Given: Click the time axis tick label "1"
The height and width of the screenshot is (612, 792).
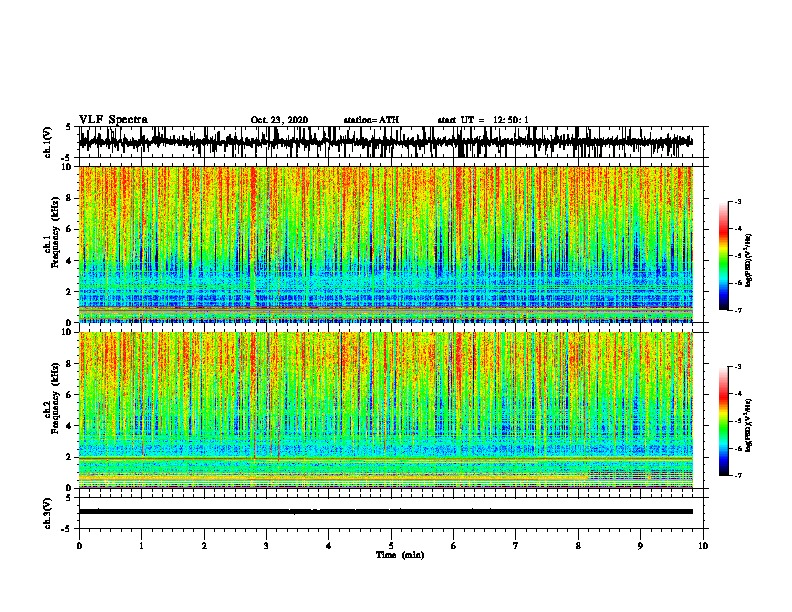Looking at the screenshot, I should tap(142, 546).
